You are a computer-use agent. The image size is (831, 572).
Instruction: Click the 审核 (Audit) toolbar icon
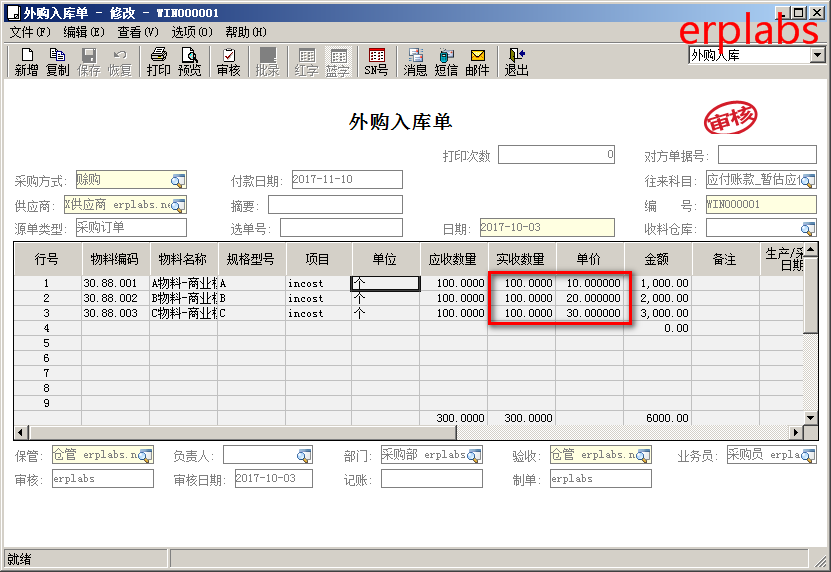[x=228, y=61]
